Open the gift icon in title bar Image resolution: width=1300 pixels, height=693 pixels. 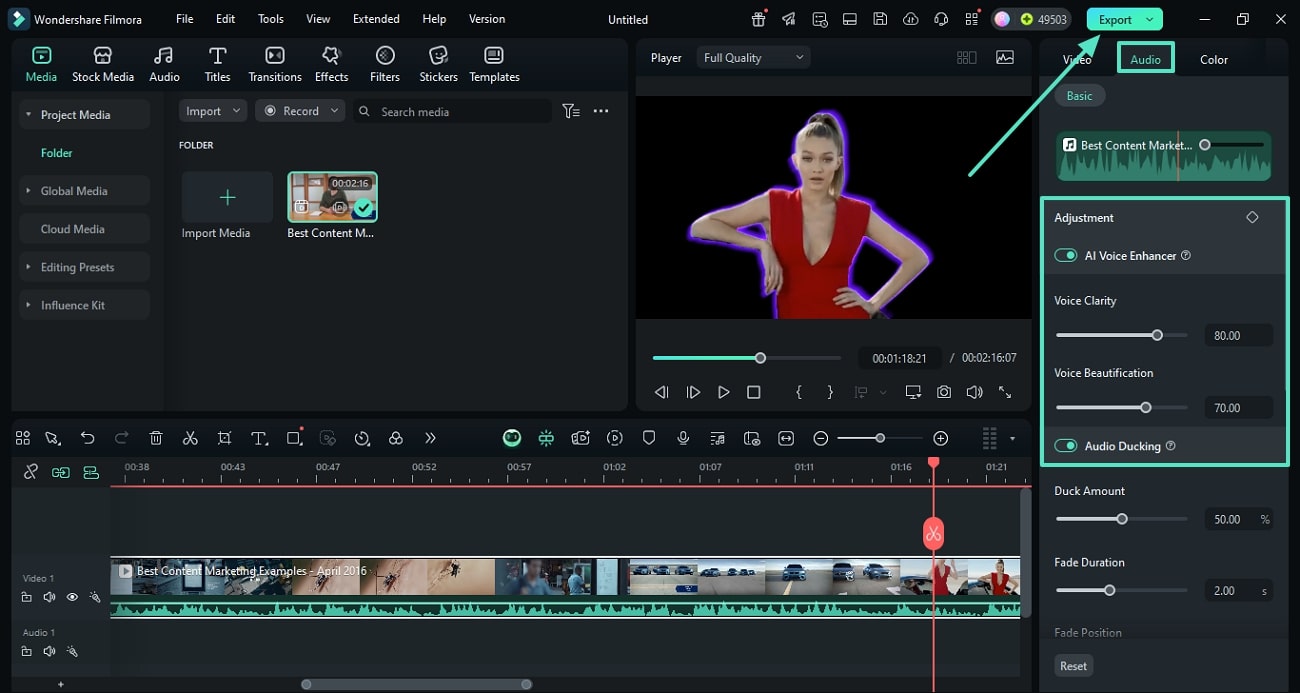pyautogui.click(x=759, y=19)
